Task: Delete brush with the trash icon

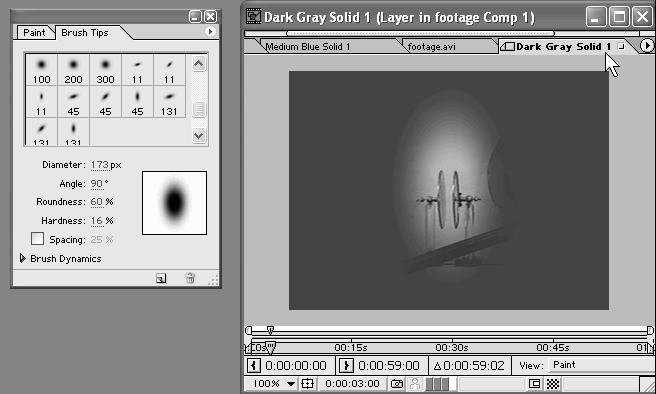Action: pyautogui.click(x=190, y=278)
